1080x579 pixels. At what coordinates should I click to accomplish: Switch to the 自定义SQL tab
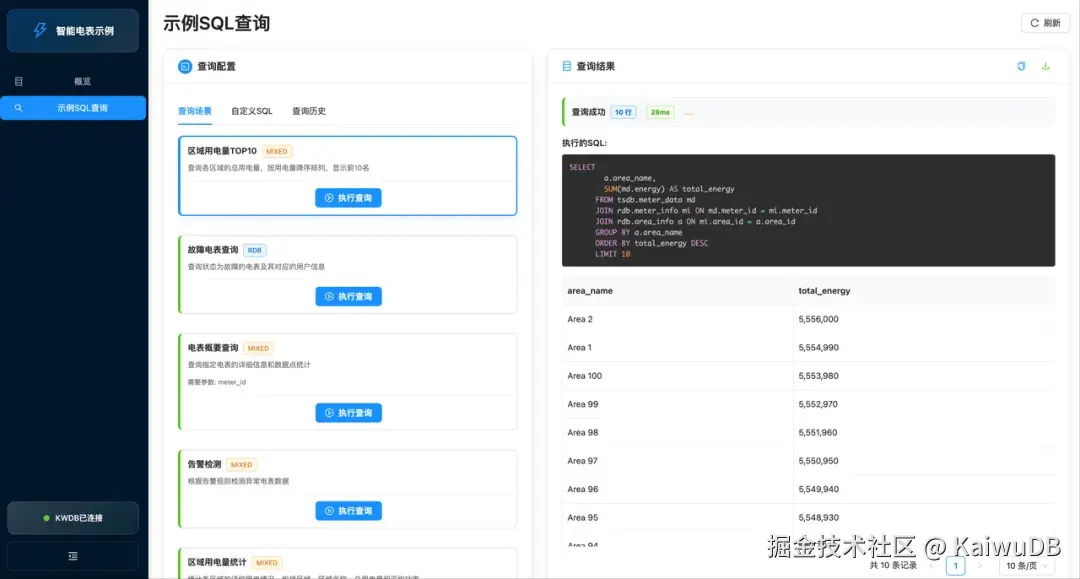(x=251, y=111)
